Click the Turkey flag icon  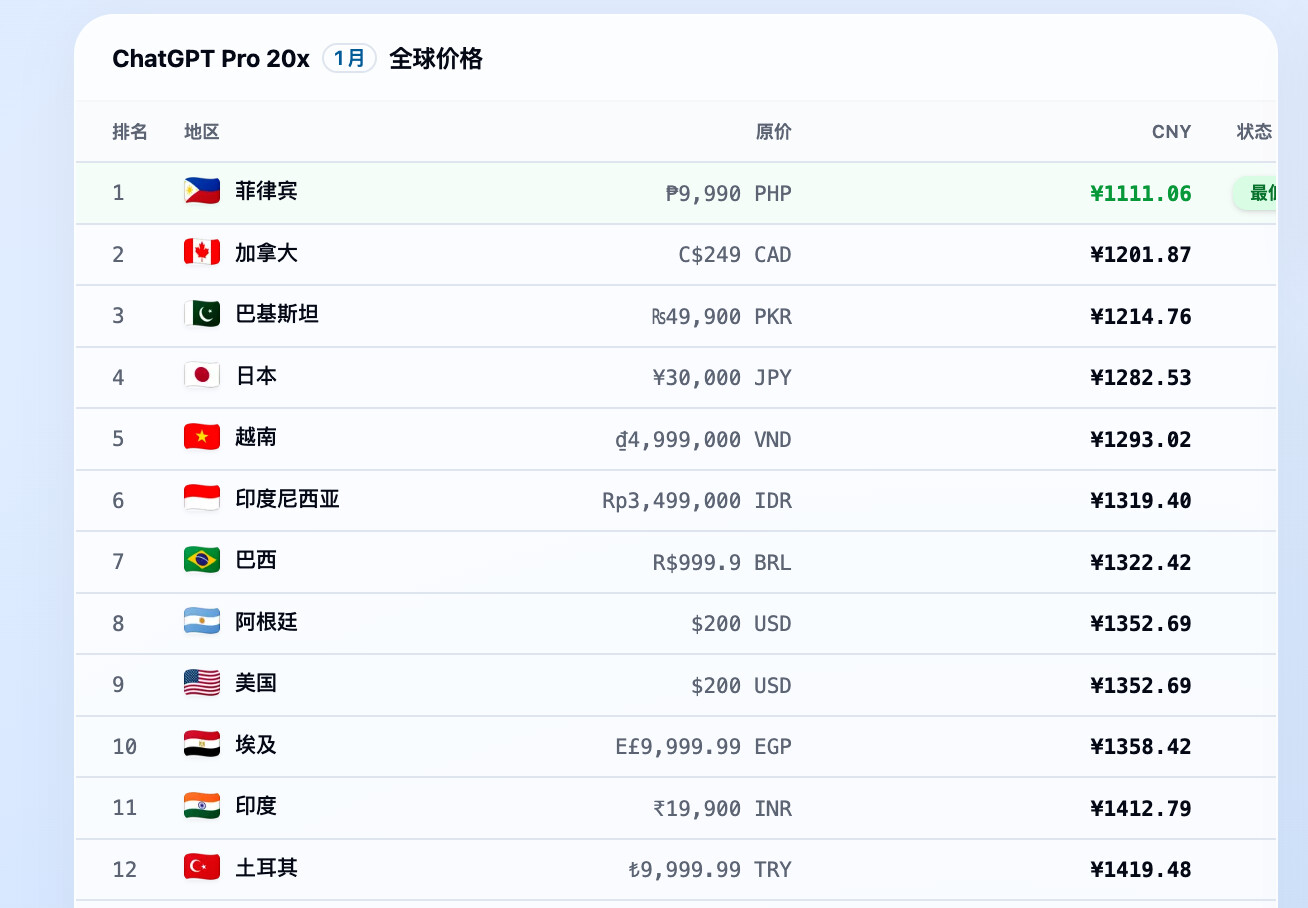(x=202, y=868)
